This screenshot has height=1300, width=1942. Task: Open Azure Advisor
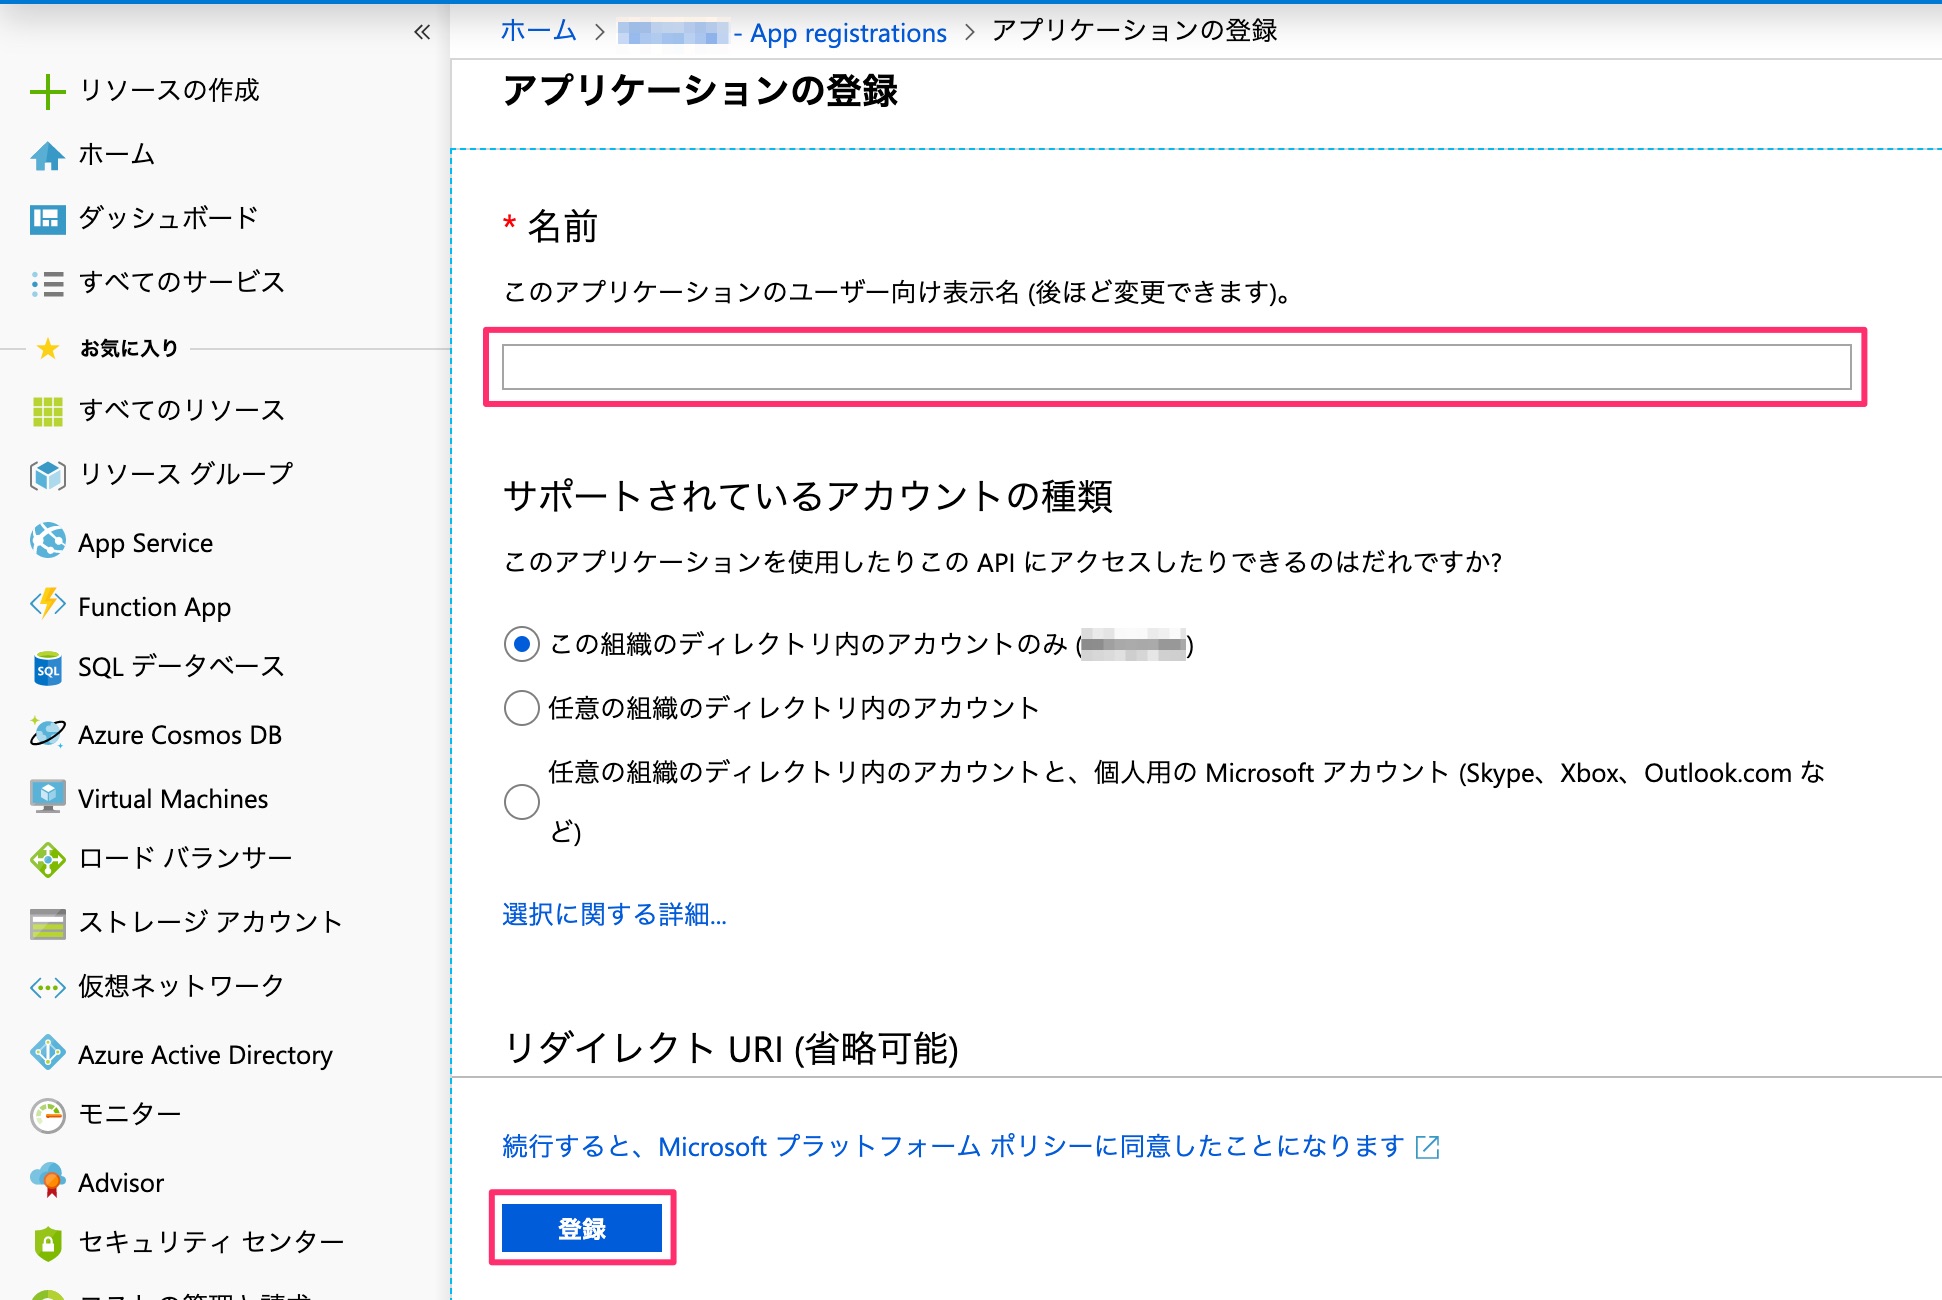120,1182
